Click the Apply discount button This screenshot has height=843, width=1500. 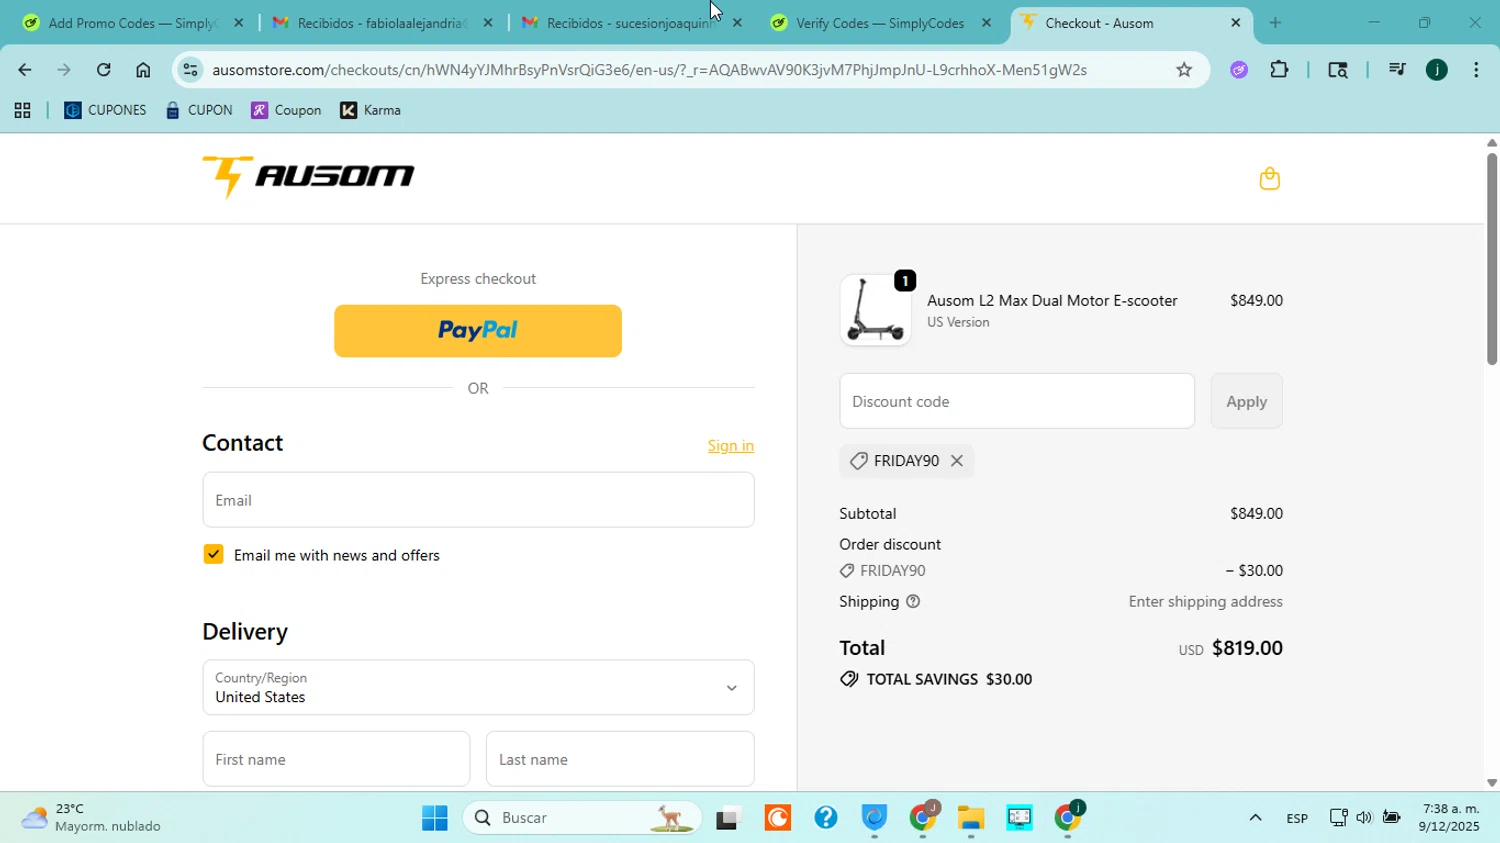pos(1246,401)
